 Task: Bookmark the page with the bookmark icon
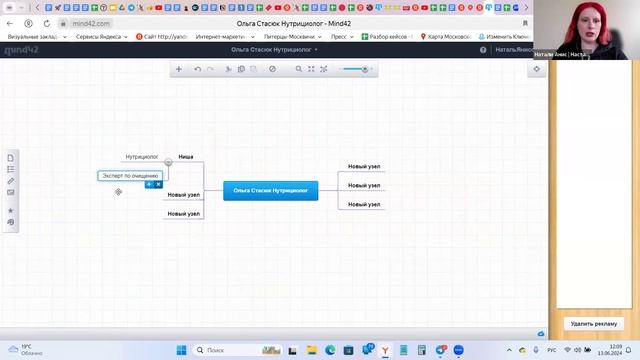pos(525,24)
